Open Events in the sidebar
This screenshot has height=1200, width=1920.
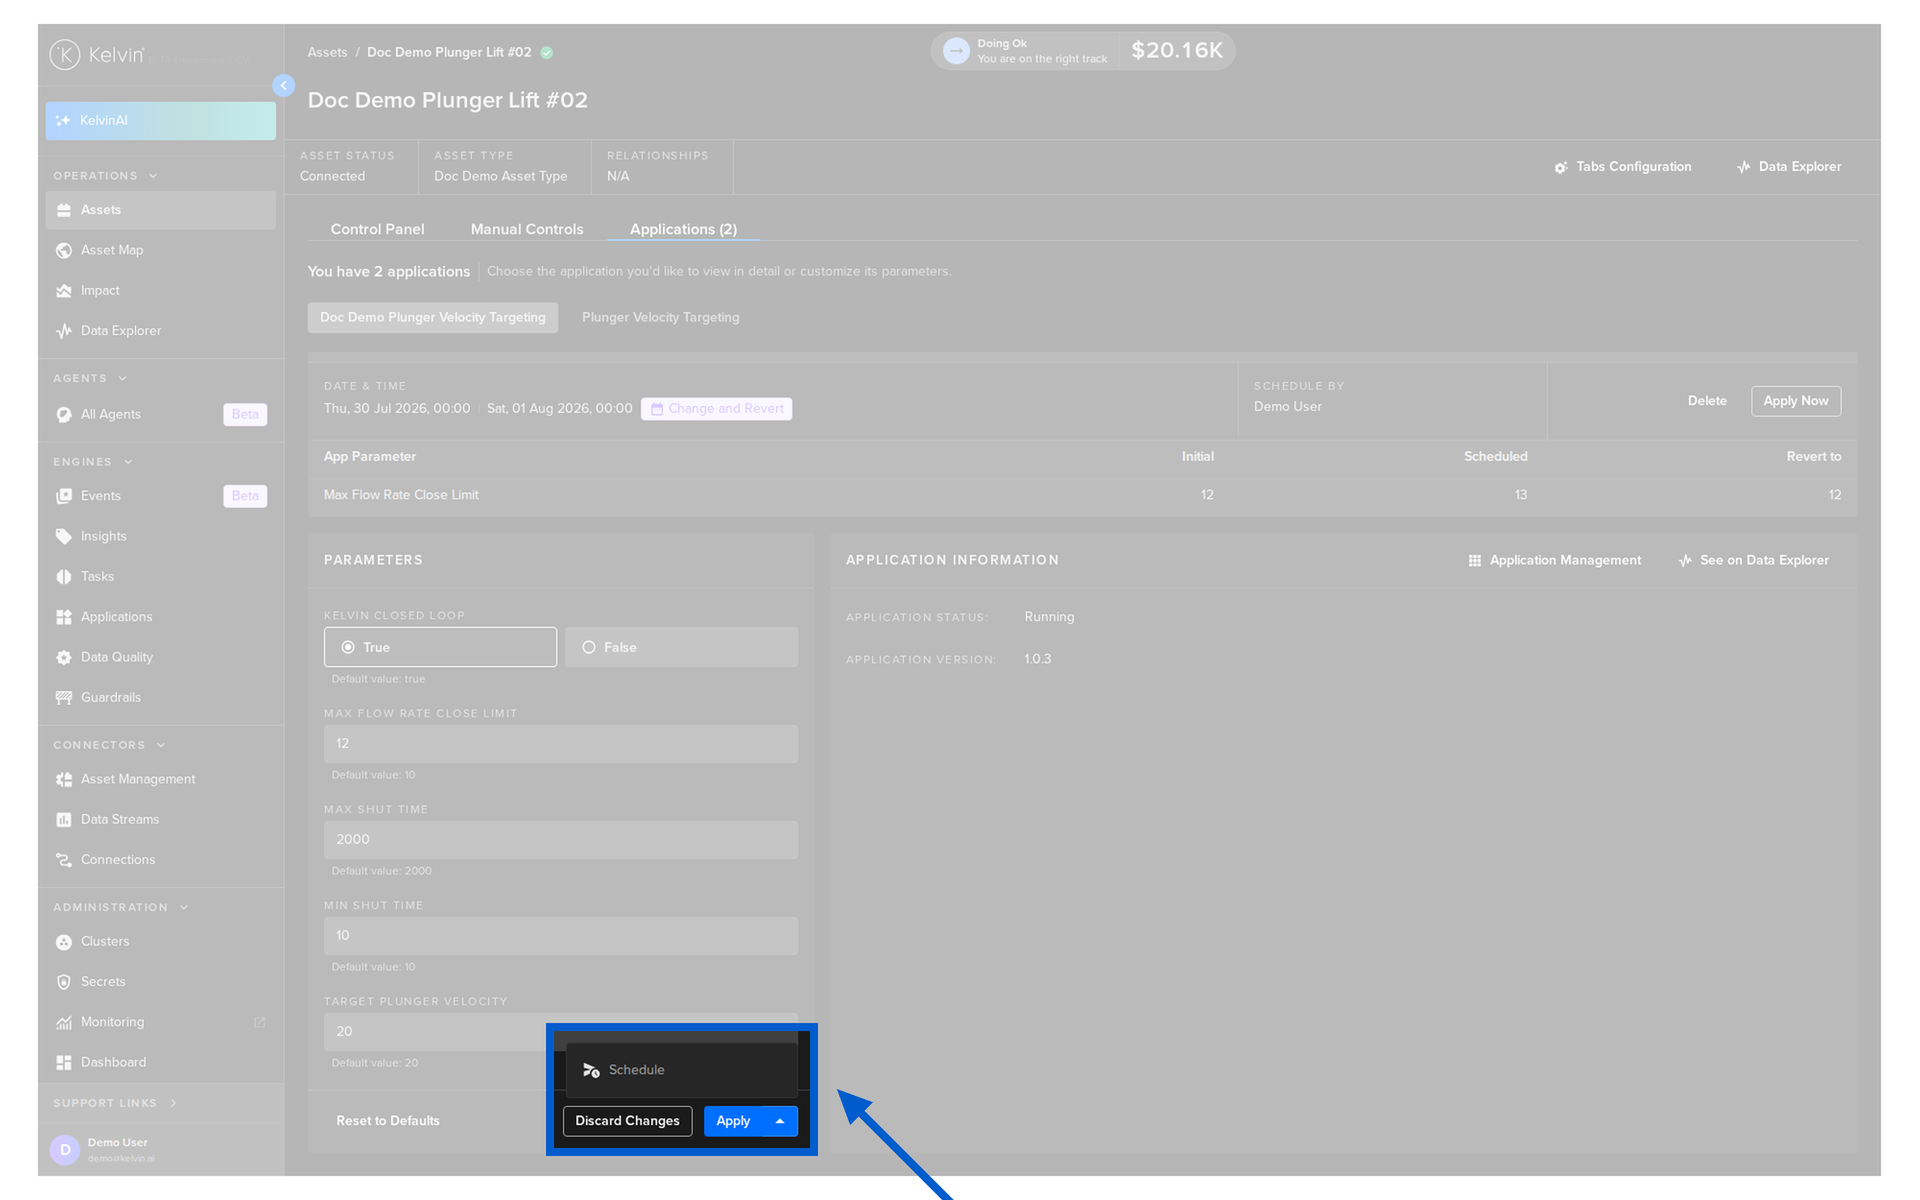click(x=160, y=496)
